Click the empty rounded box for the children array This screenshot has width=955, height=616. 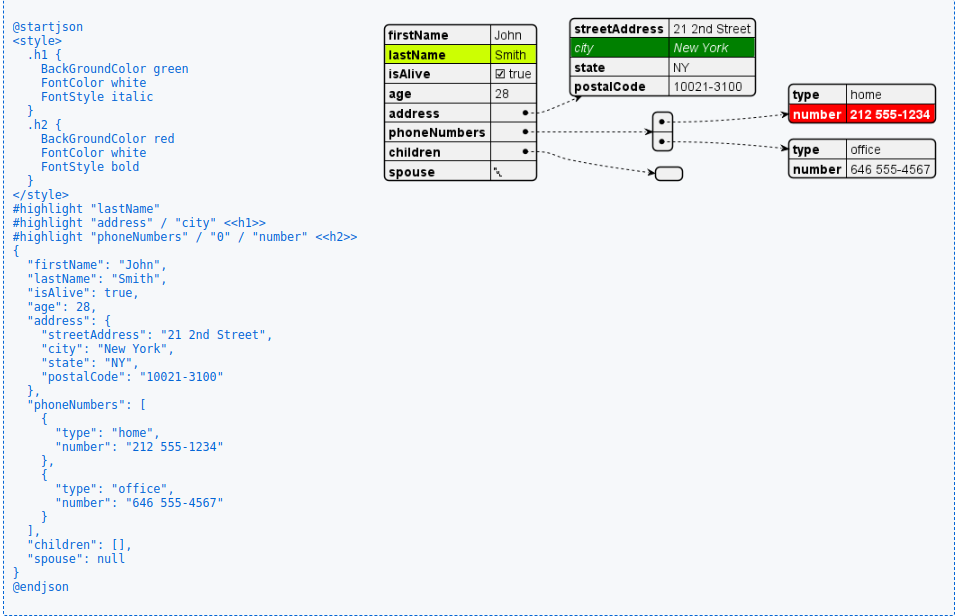point(669,174)
